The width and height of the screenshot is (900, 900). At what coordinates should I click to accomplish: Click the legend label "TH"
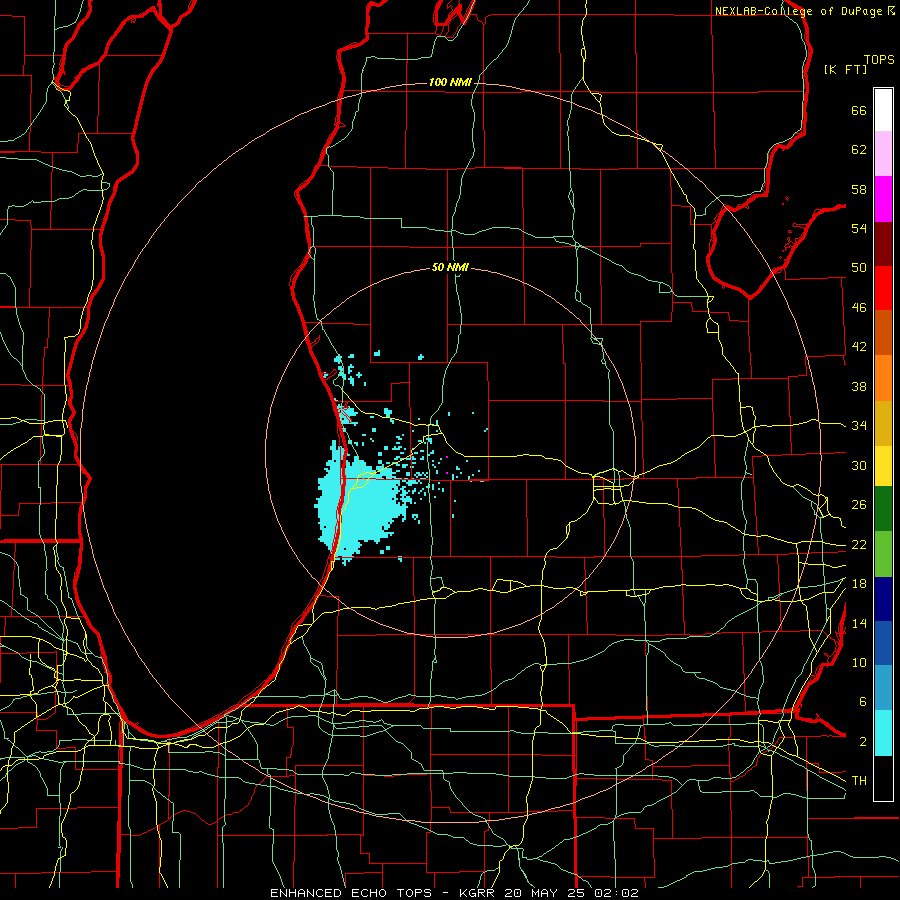(x=859, y=781)
